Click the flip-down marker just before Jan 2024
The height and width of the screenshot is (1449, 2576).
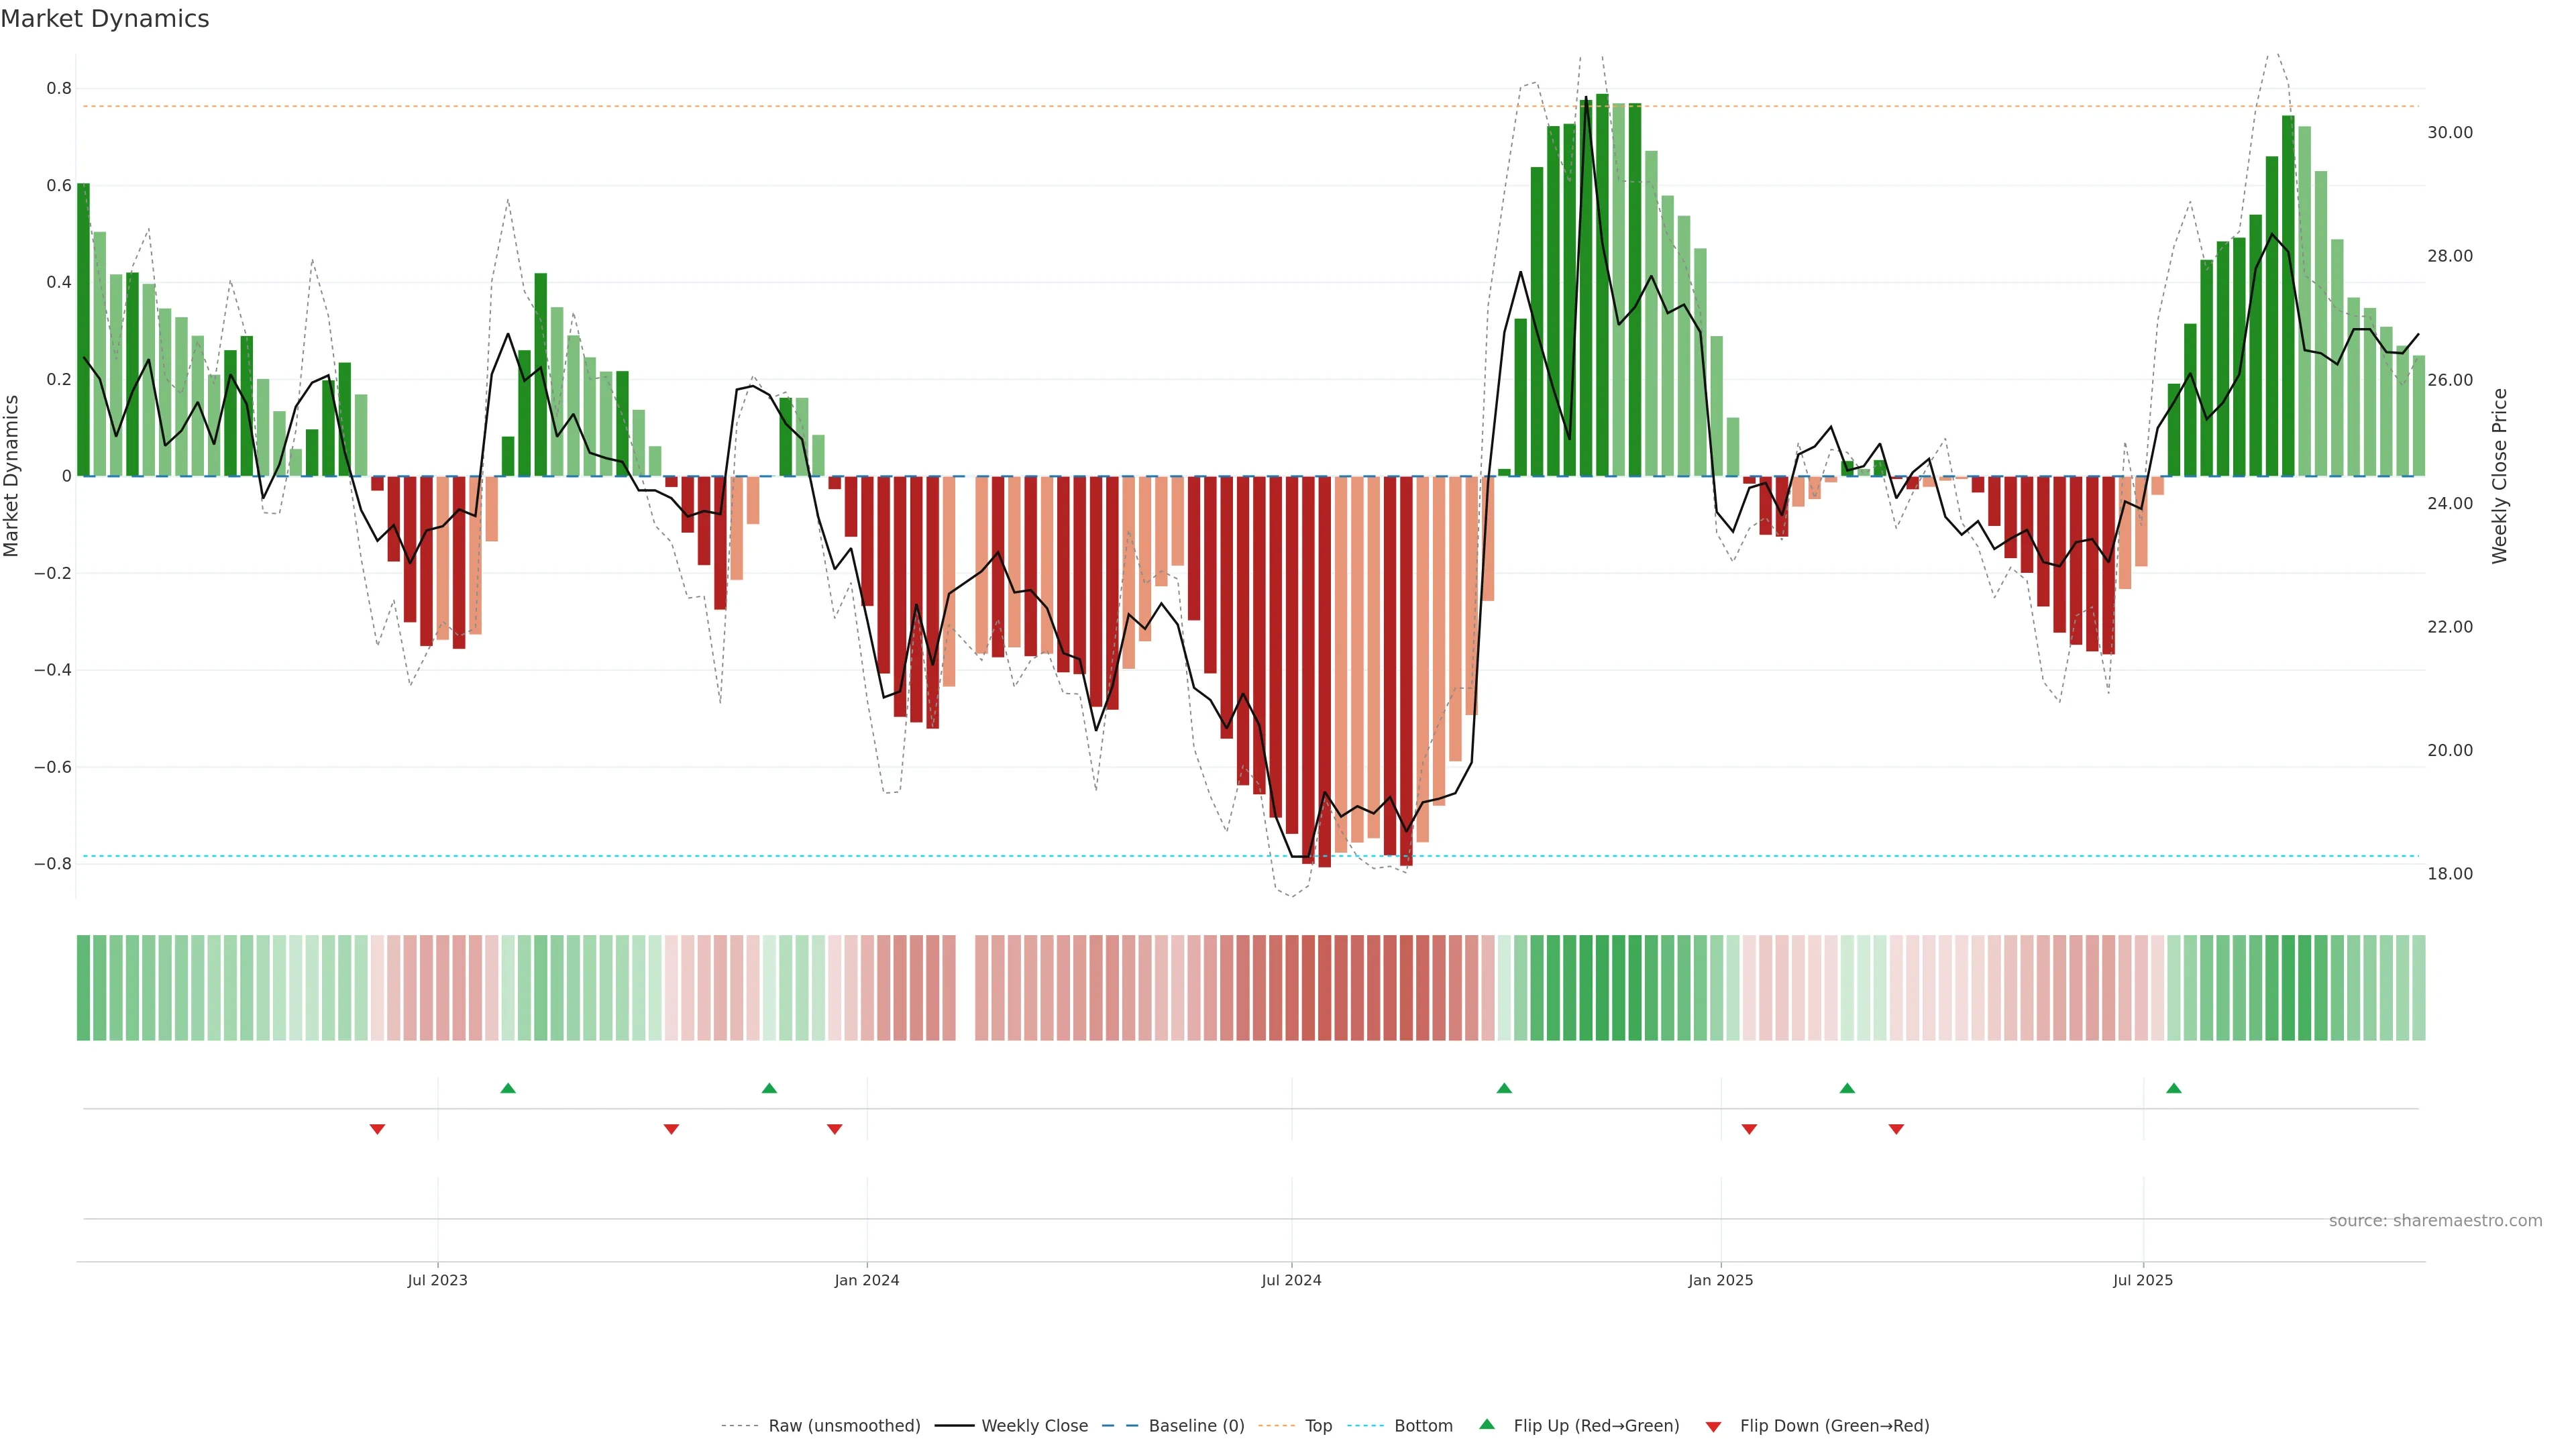coord(835,1129)
